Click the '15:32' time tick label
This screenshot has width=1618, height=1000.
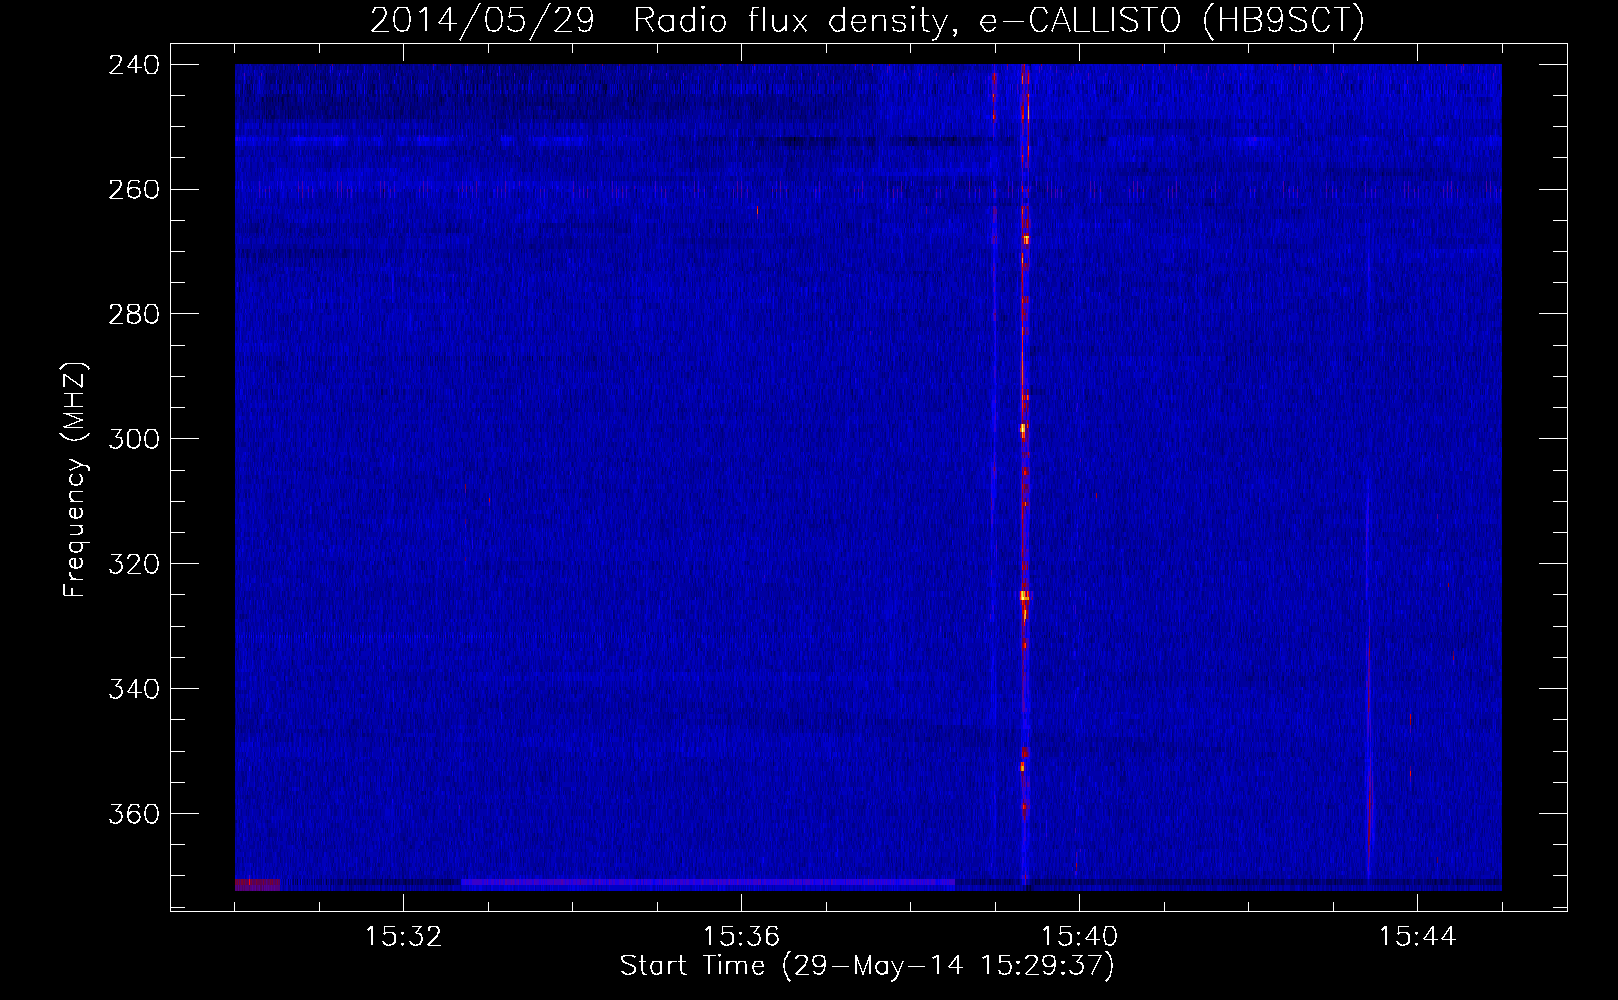point(403,937)
